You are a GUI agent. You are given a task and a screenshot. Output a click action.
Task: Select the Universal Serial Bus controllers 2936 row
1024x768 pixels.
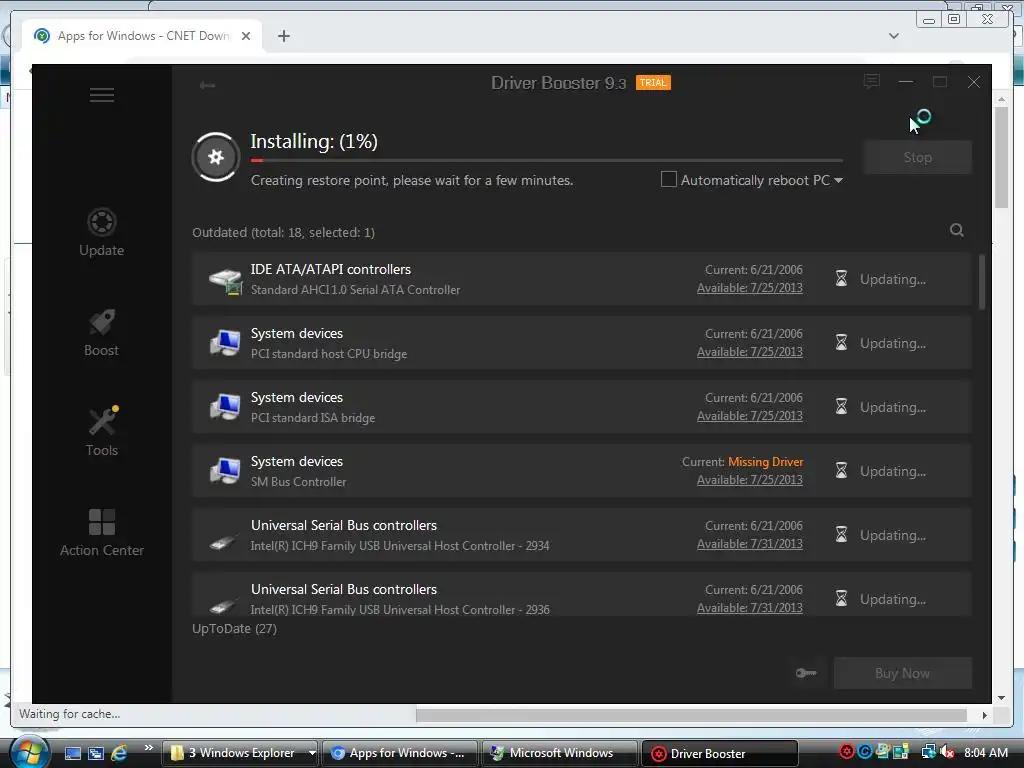(x=582, y=595)
